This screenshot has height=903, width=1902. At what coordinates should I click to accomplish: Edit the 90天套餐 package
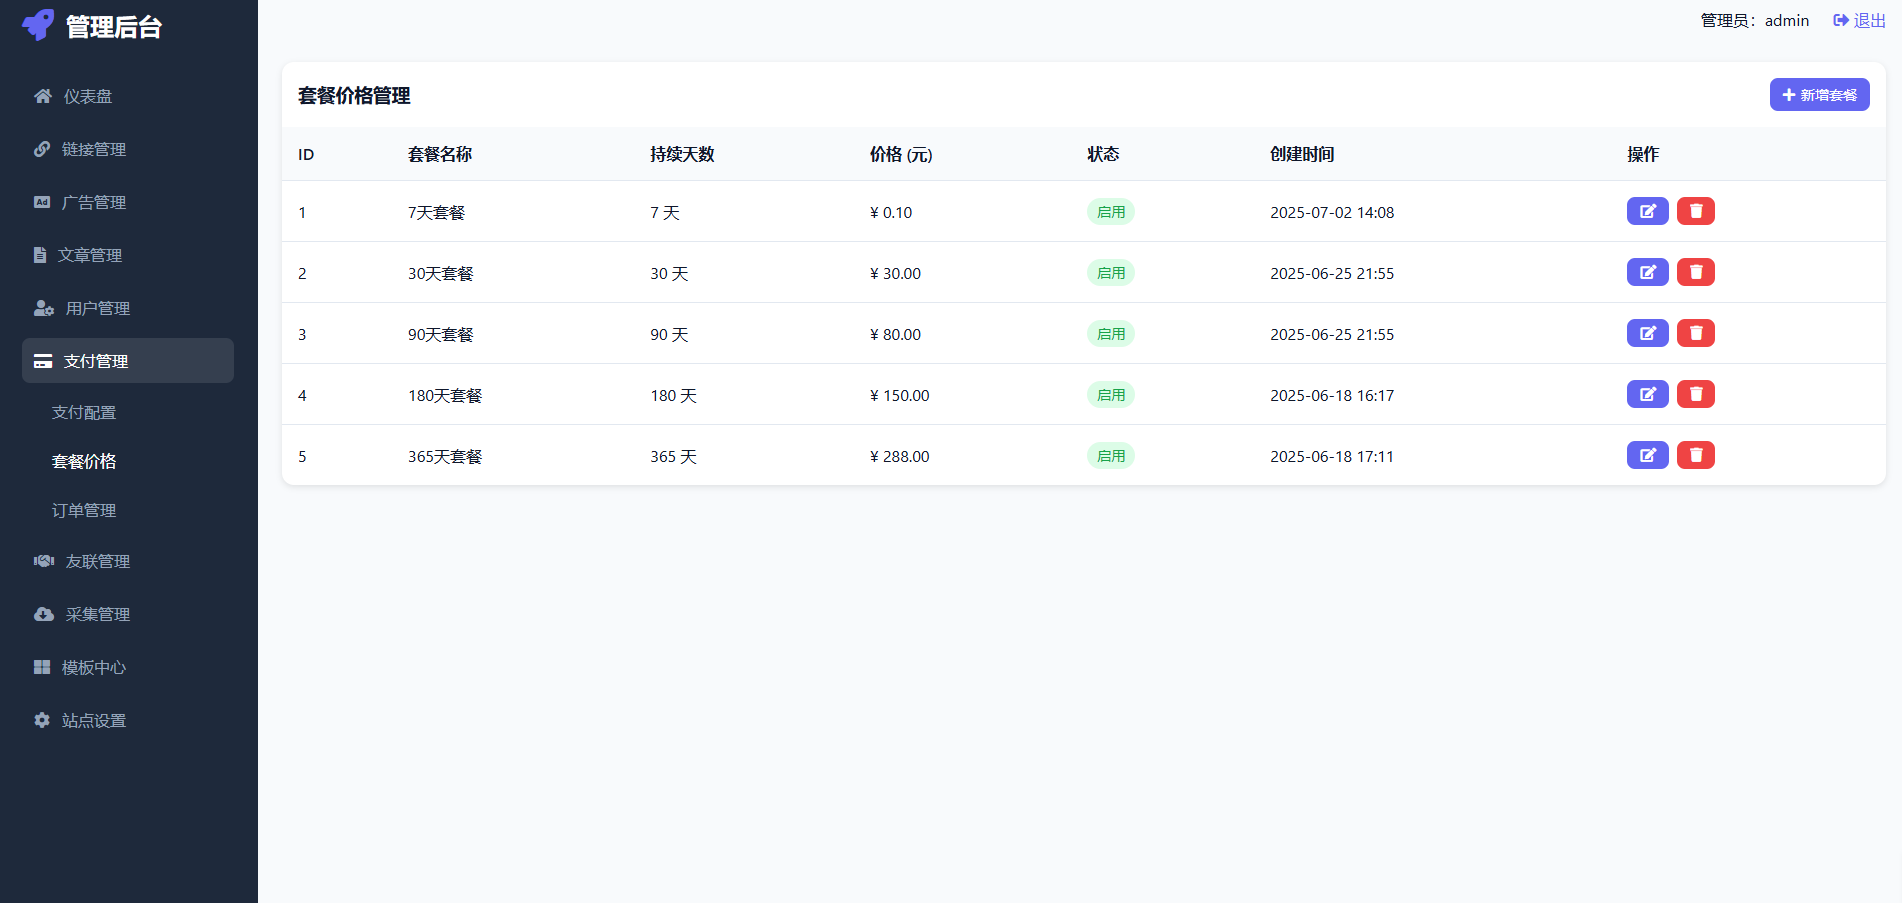point(1647,333)
